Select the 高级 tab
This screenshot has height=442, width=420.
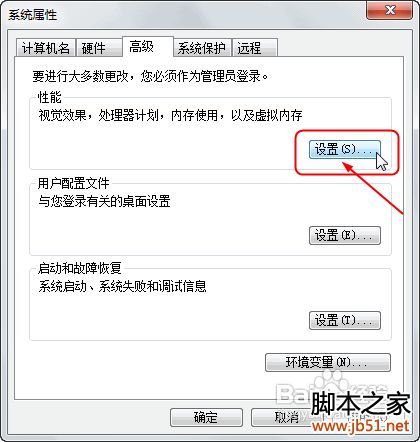(148, 46)
